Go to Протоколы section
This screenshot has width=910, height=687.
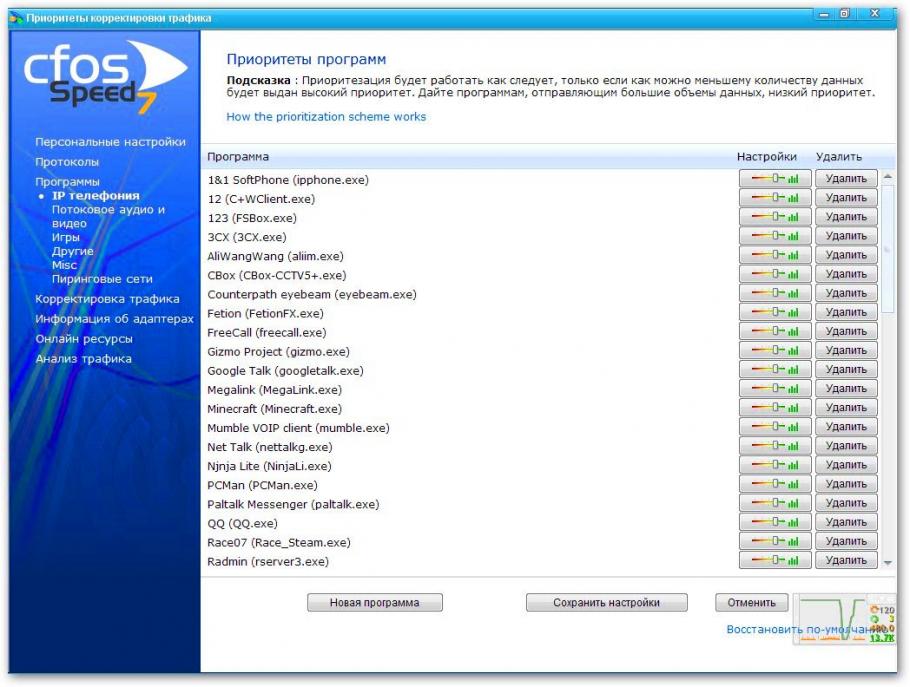[67, 162]
